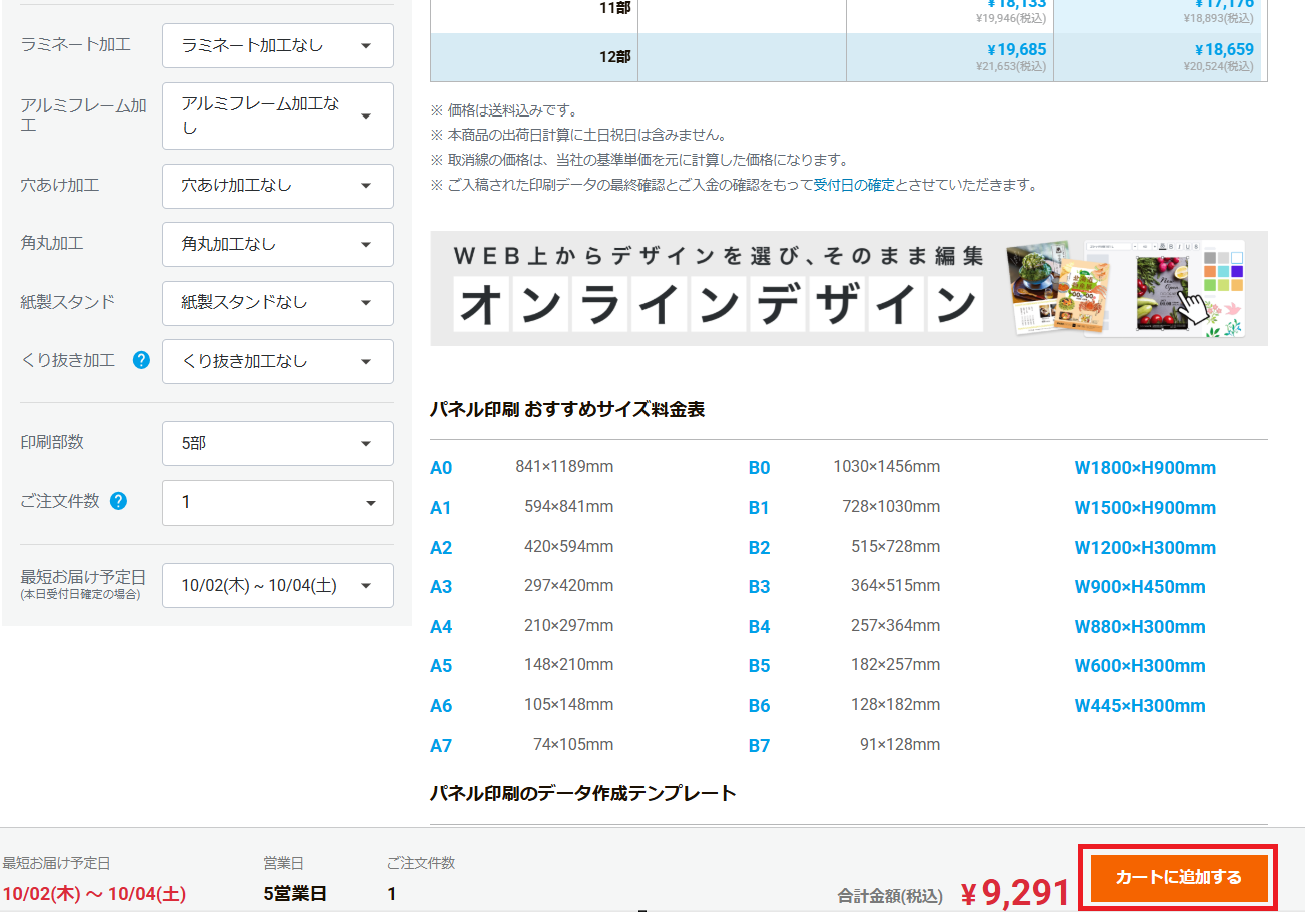Screen dimensions: 1305x912
Task: Select the A3 size link
Action: [441, 587]
